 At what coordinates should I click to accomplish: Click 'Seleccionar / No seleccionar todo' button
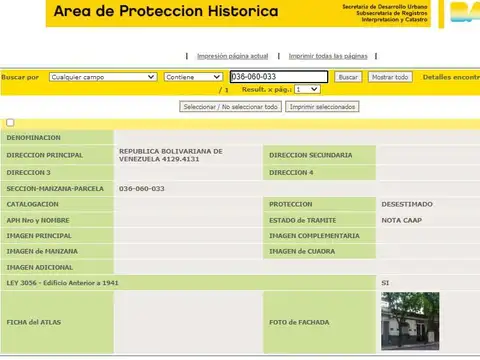click(x=230, y=107)
